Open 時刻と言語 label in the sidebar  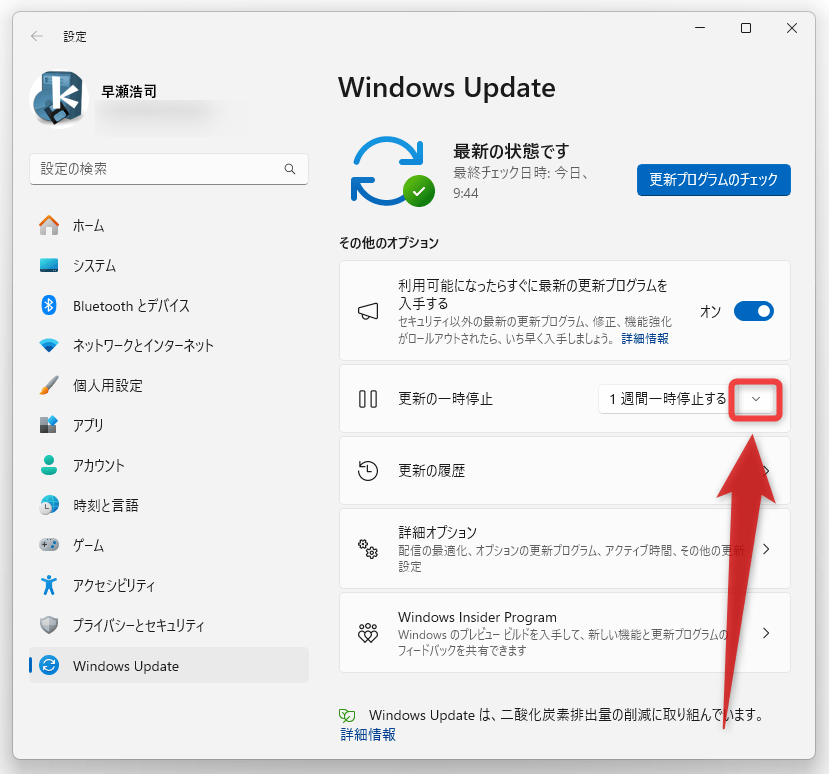[x=106, y=505]
